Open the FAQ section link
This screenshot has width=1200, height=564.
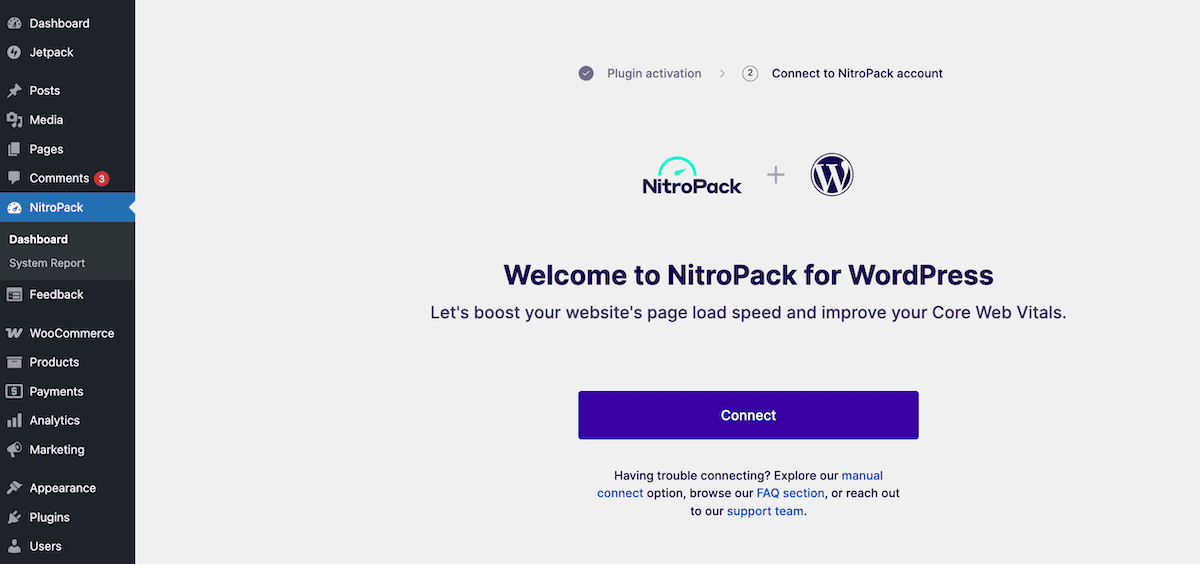point(791,493)
